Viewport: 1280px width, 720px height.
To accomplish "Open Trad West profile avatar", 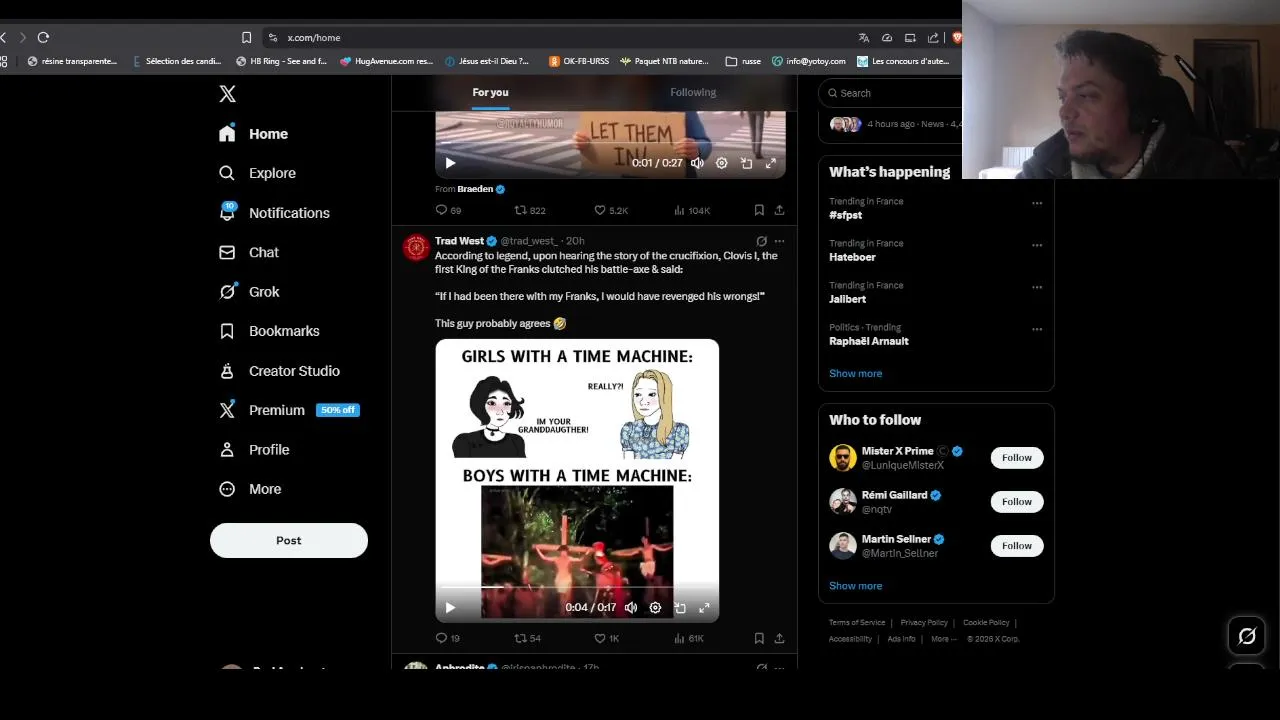I will [x=416, y=247].
